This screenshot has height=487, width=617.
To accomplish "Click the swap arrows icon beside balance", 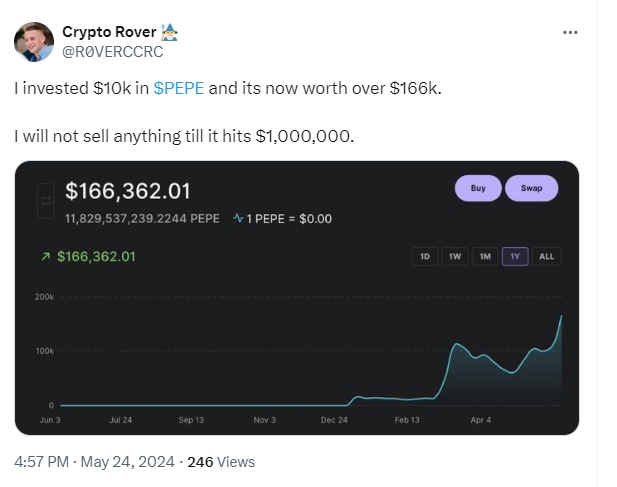I will pyautogui.click(x=46, y=201).
